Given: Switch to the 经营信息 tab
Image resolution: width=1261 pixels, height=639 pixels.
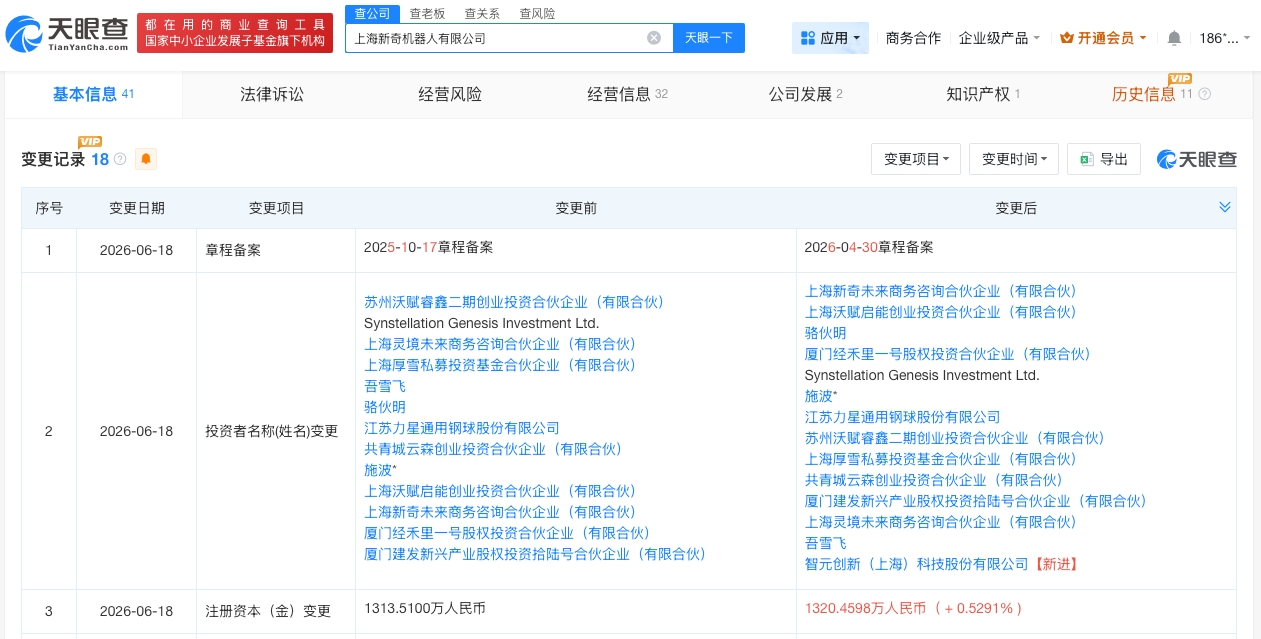Looking at the screenshot, I should 627,94.
